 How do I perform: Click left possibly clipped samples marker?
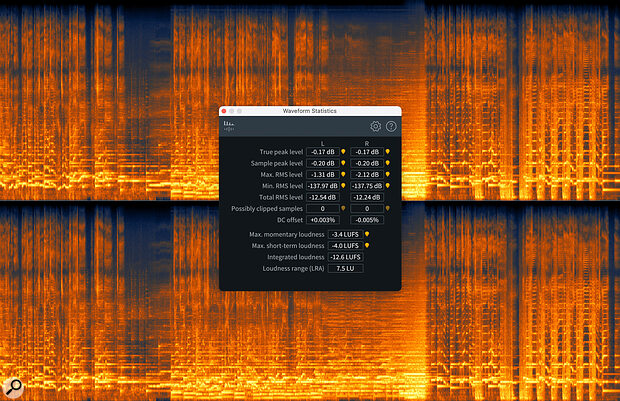point(343,208)
